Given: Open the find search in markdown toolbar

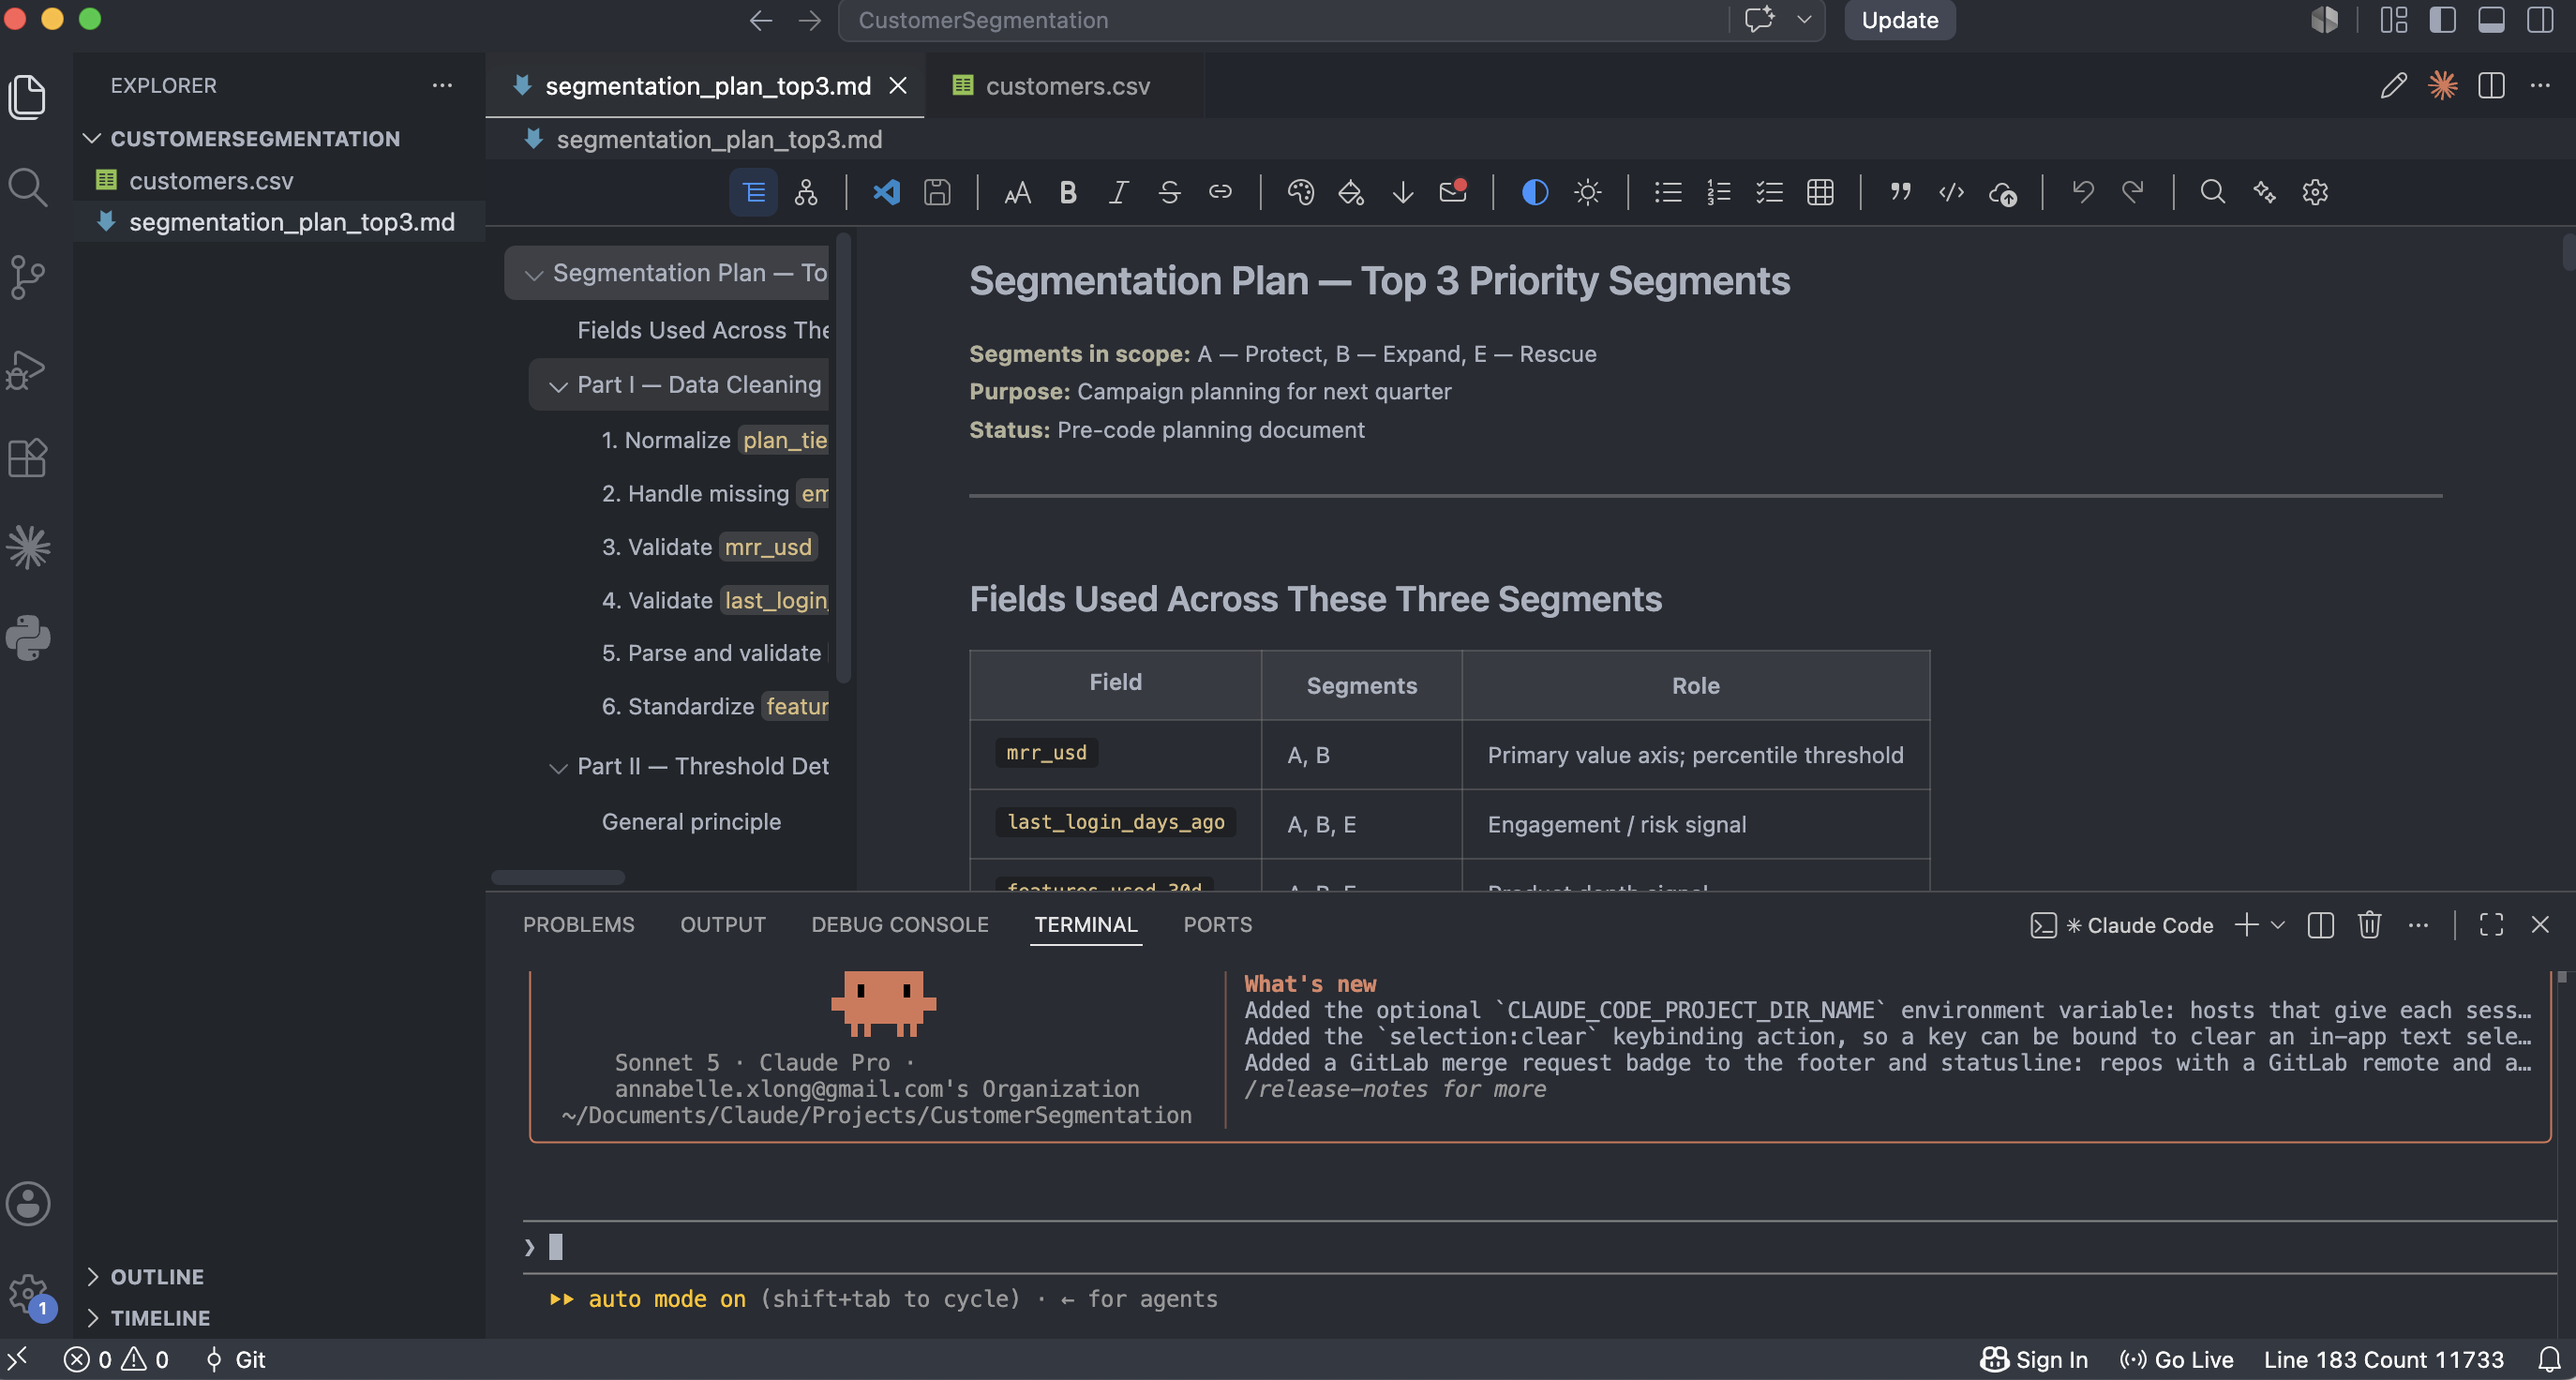Looking at the screenshot, I should click(x=2213, y=192).
